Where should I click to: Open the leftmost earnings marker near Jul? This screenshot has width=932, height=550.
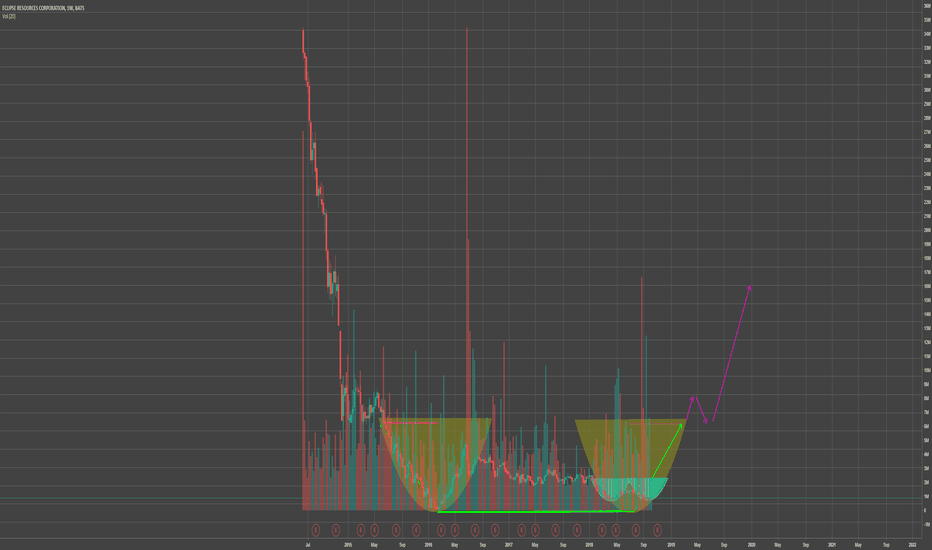[316, 530]
